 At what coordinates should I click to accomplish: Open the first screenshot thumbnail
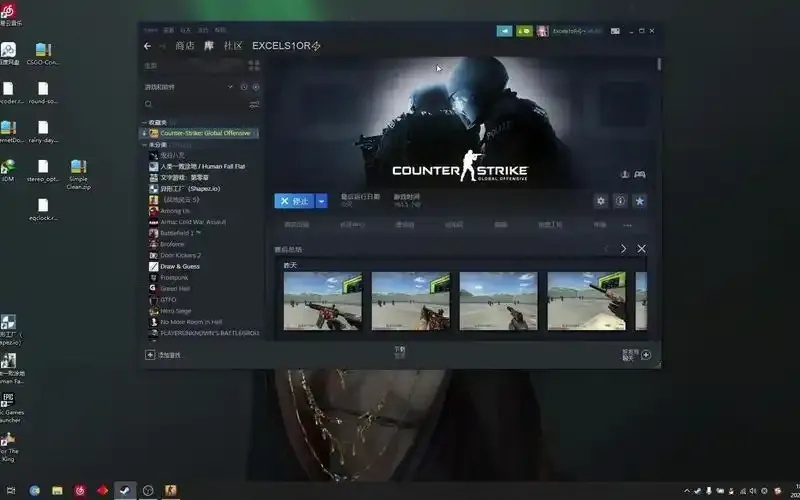323,301
